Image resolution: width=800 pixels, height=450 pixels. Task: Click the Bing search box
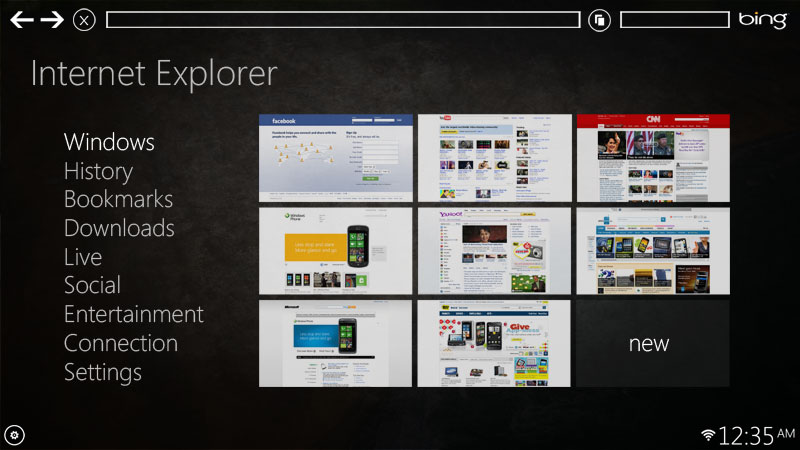674,20
